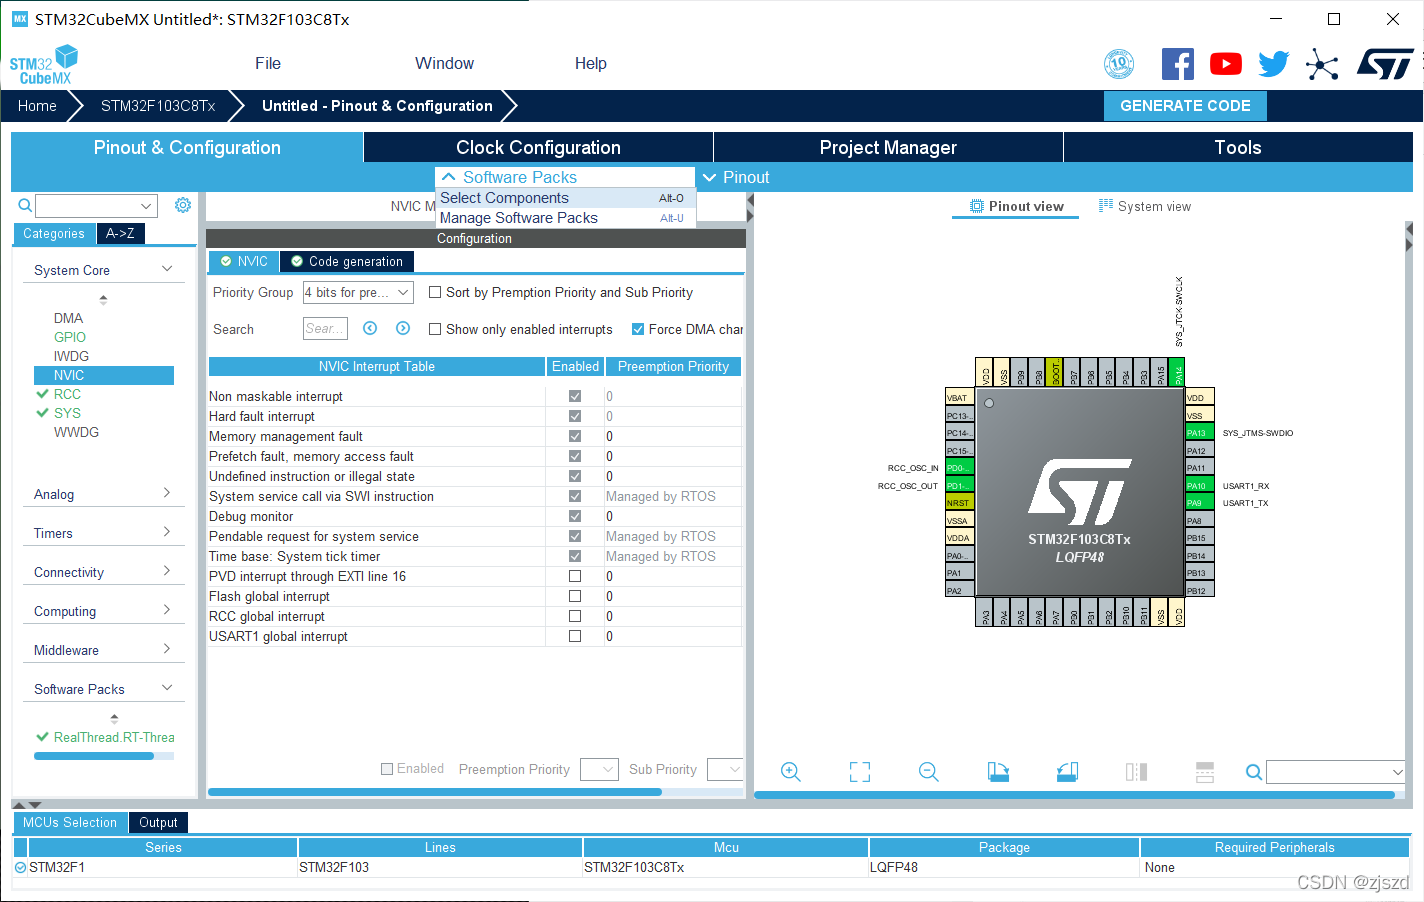Toggle Debug monitor enabled checkbox
1424x902 pixels.
coord(575,516)
